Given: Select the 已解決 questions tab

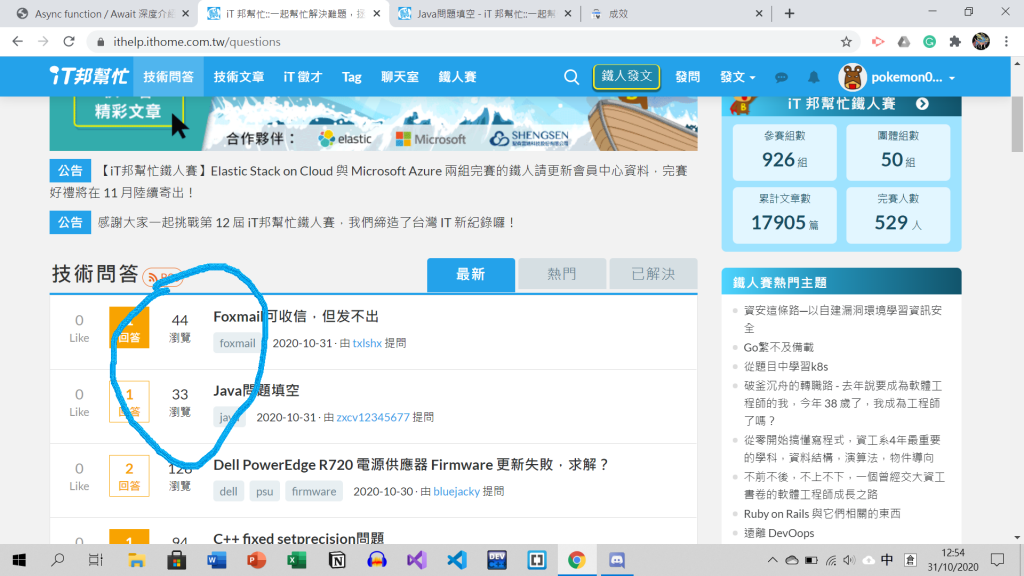Looking at the screenshot, I should 653,274.
